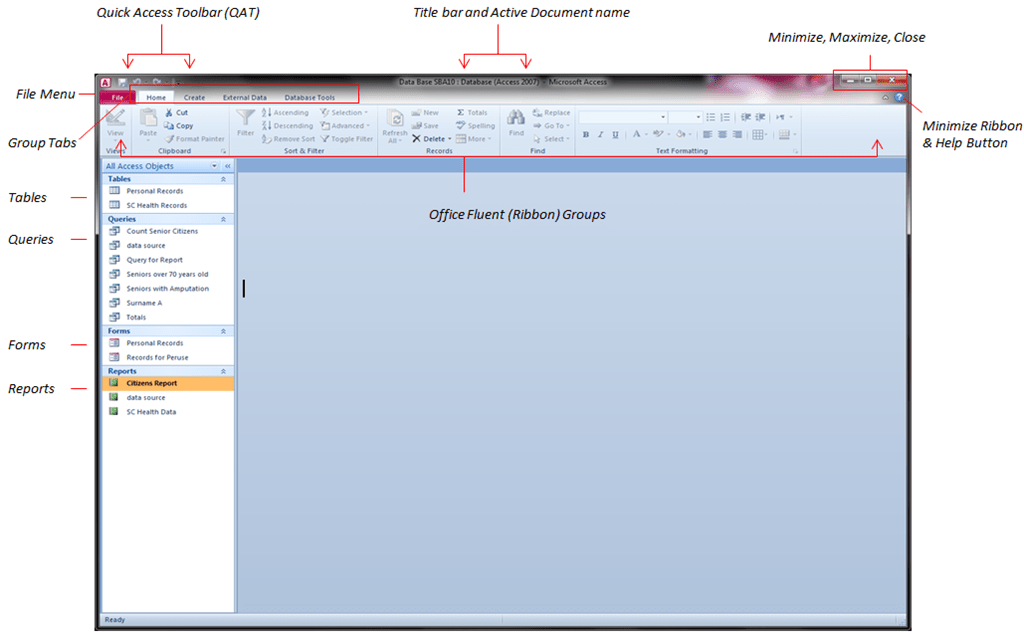Click the Filter funnel icon
The height and width of the screenshot is (632, 1024).
[246, 118]
